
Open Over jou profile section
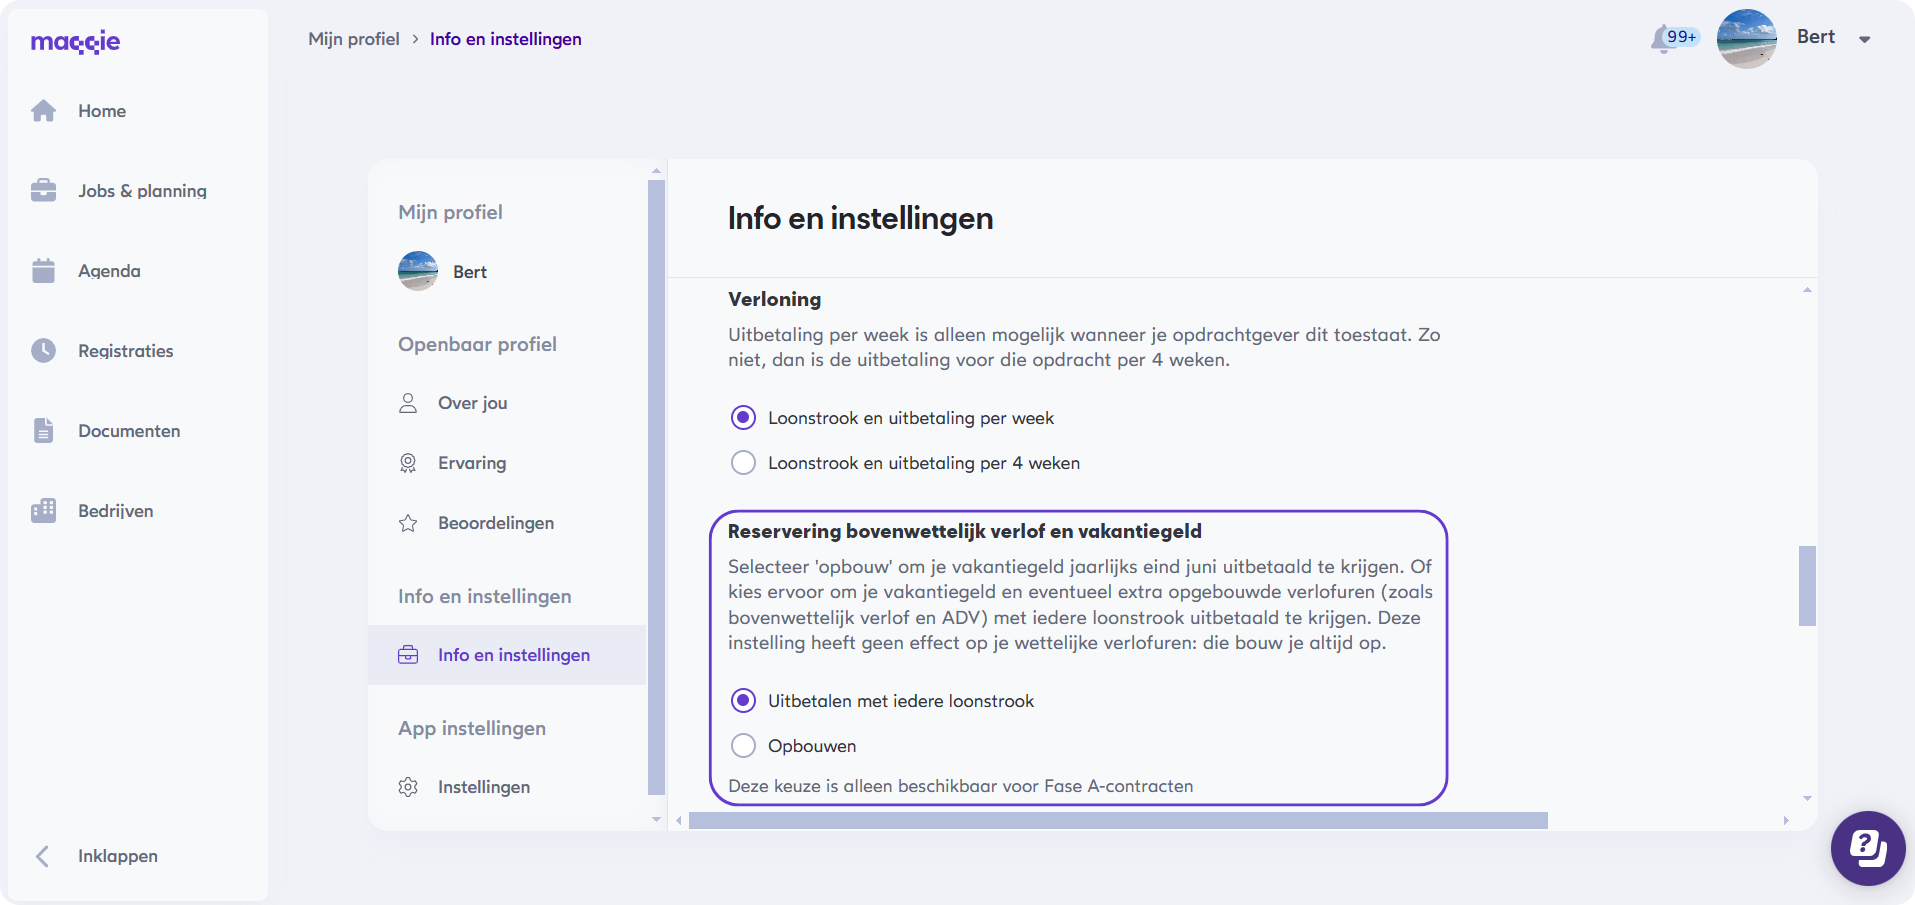click(472, 403)
